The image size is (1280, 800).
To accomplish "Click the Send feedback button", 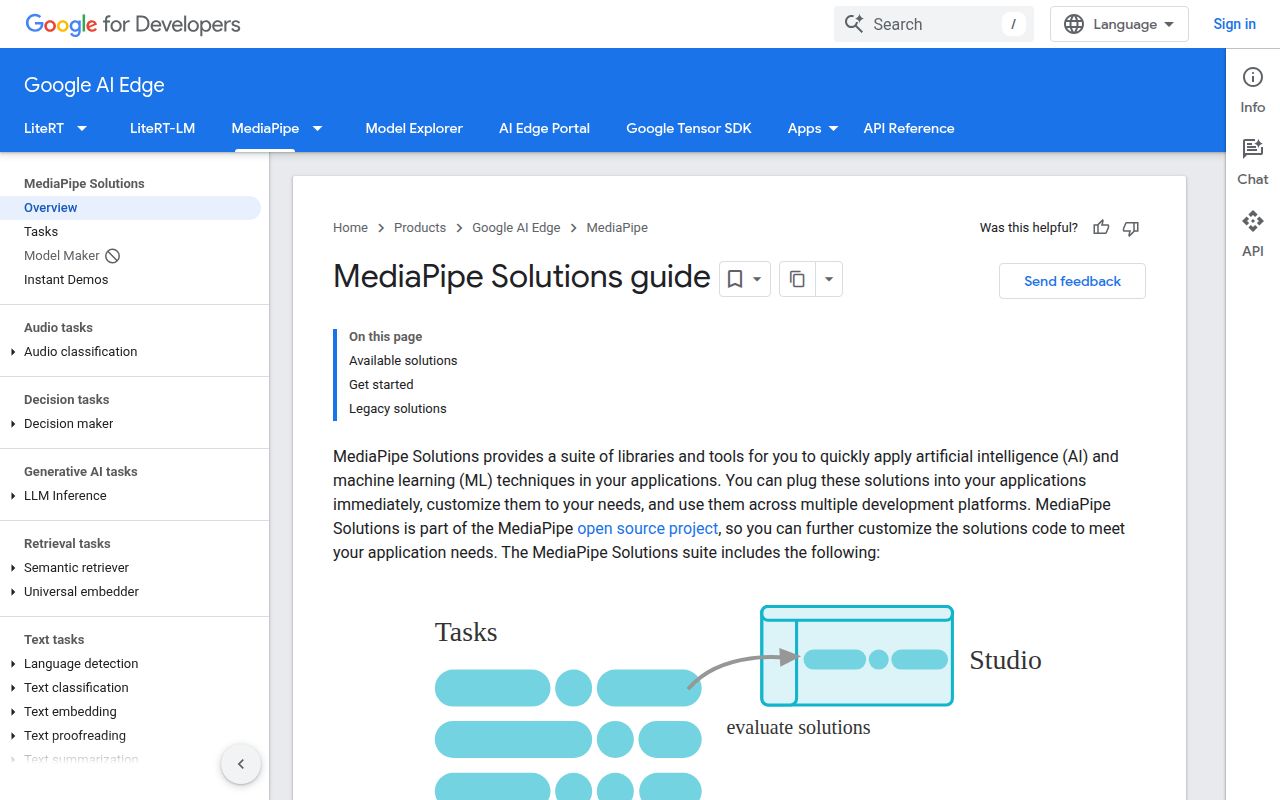I will pyautogui.click(x=1072, y=281).
